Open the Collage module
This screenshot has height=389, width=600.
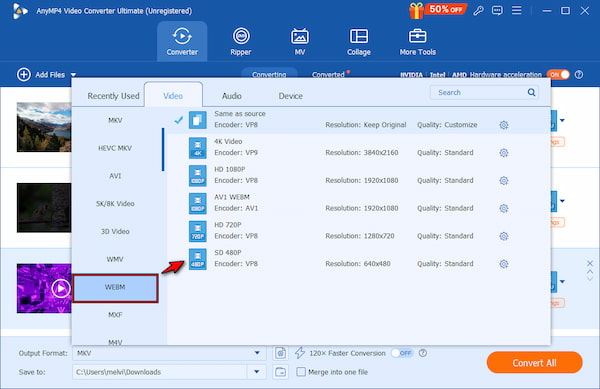[x=359, y=41]
